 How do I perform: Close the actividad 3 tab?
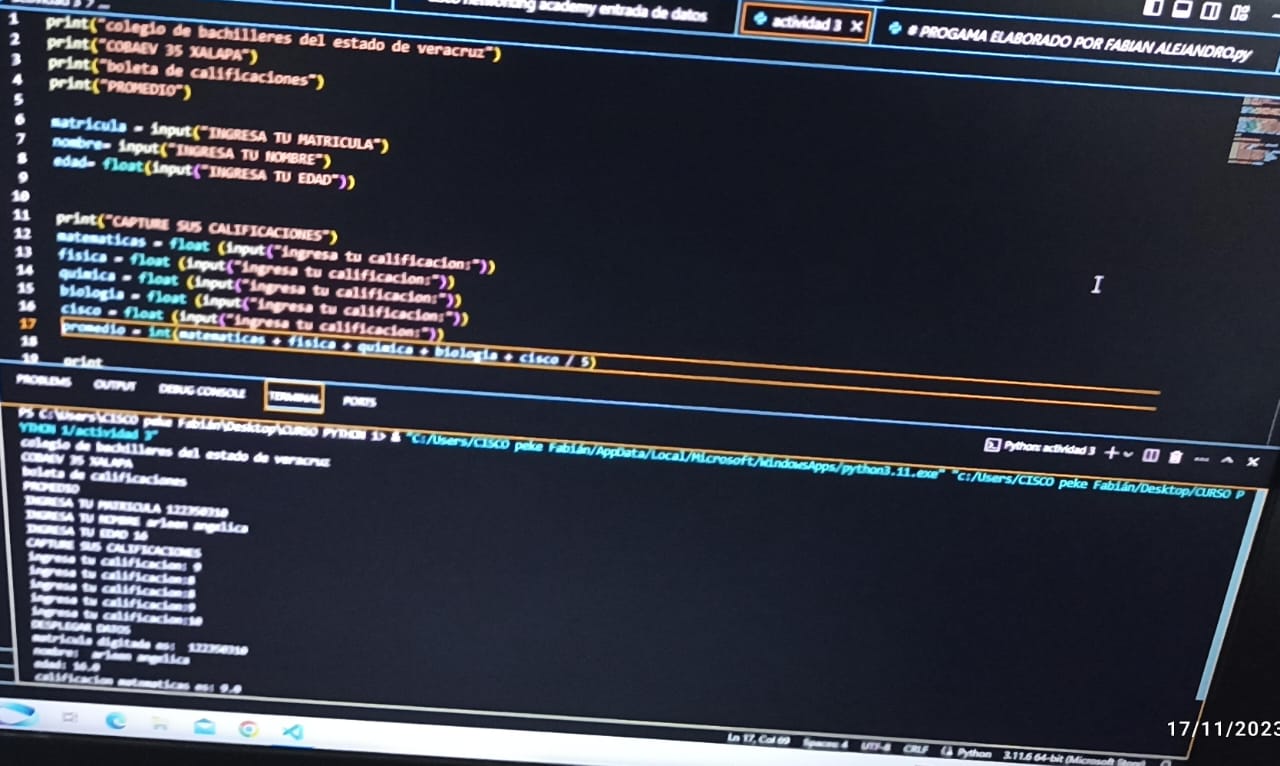(856, 26)
